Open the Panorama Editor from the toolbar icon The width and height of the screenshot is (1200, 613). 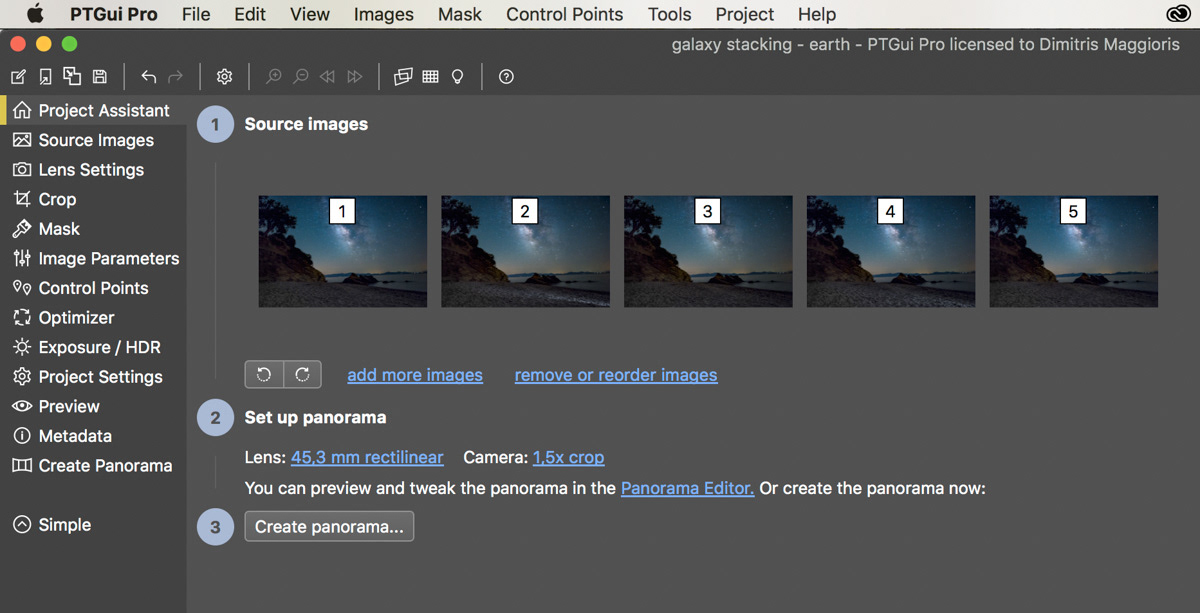coord(403,77)
